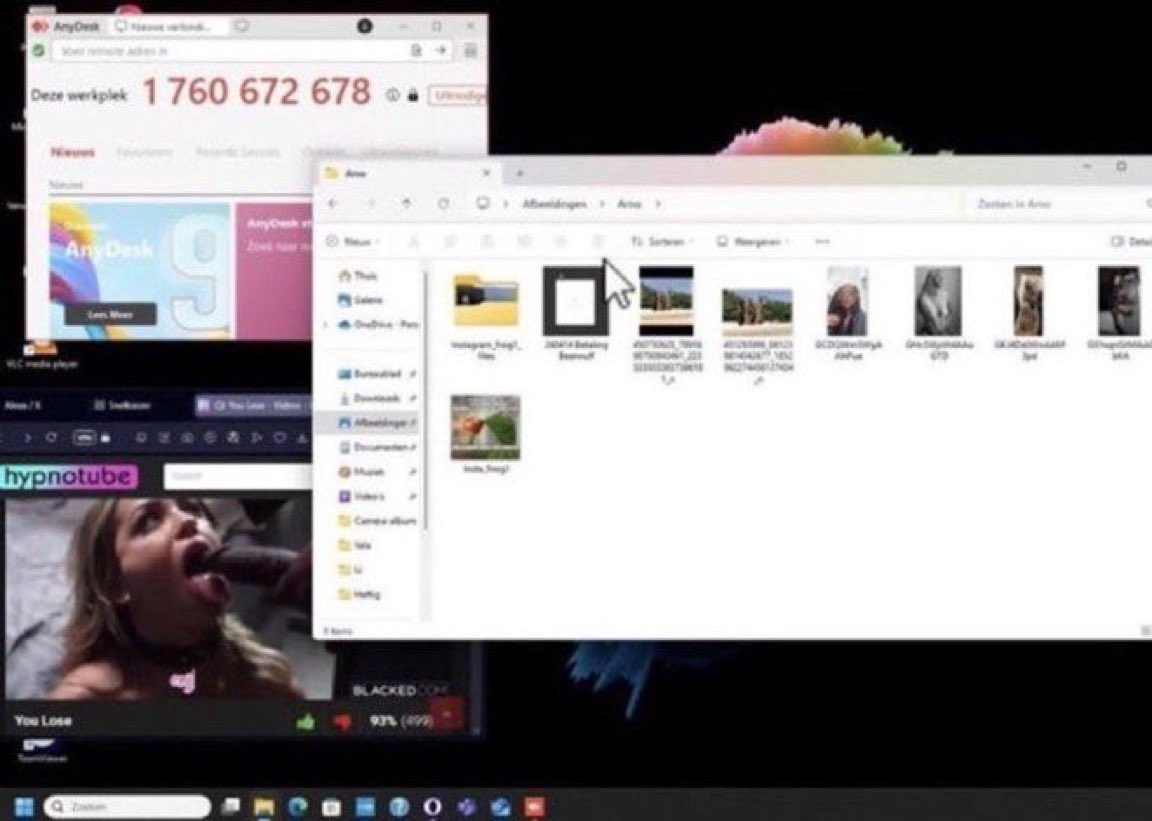Click the delete trash icon in File Explorer toolbar
Viewport: 1152px width, 821px height.
click(598, 241)
